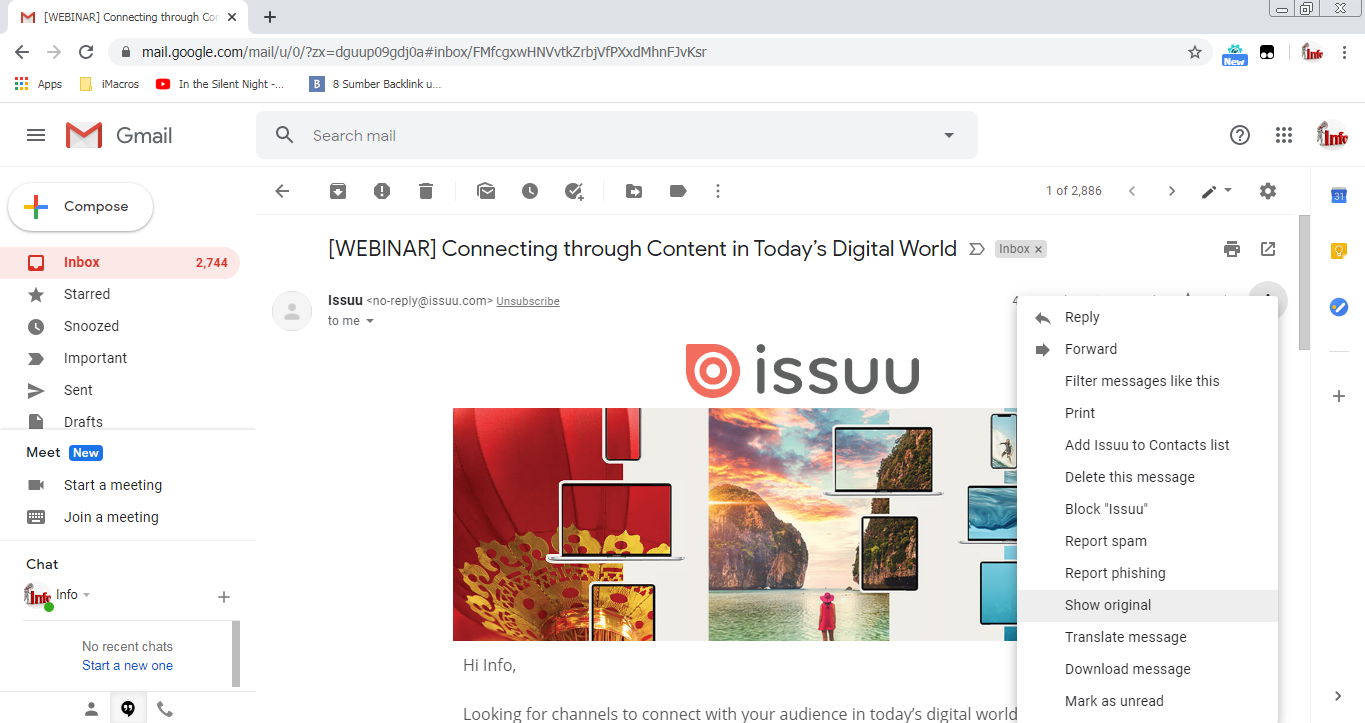Report email as spam icon
Viewport: 1365px width, 723px height.
pyautogui.click(x=382, y=191)
